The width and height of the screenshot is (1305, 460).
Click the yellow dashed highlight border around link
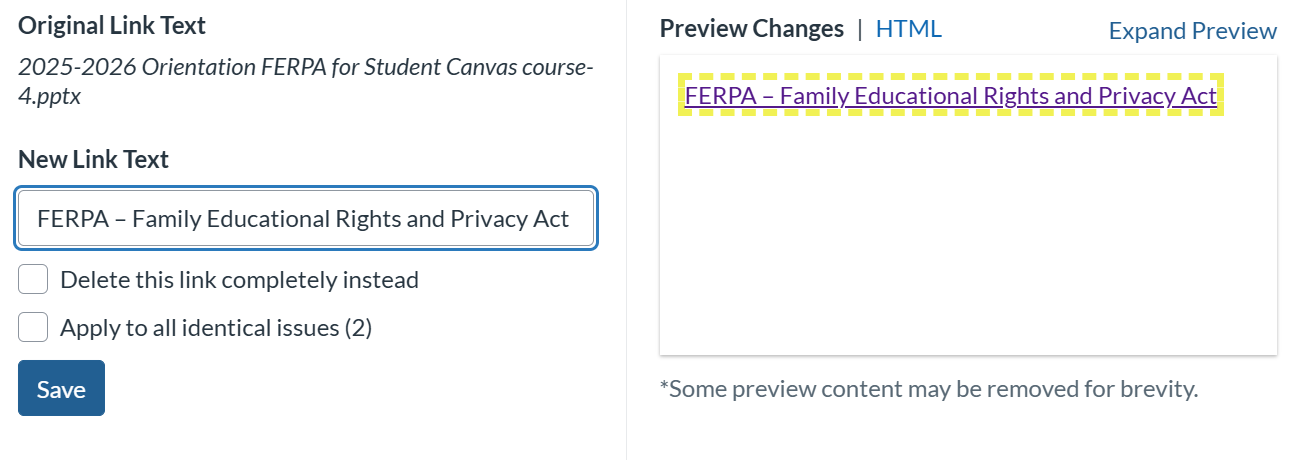(950, 76)
